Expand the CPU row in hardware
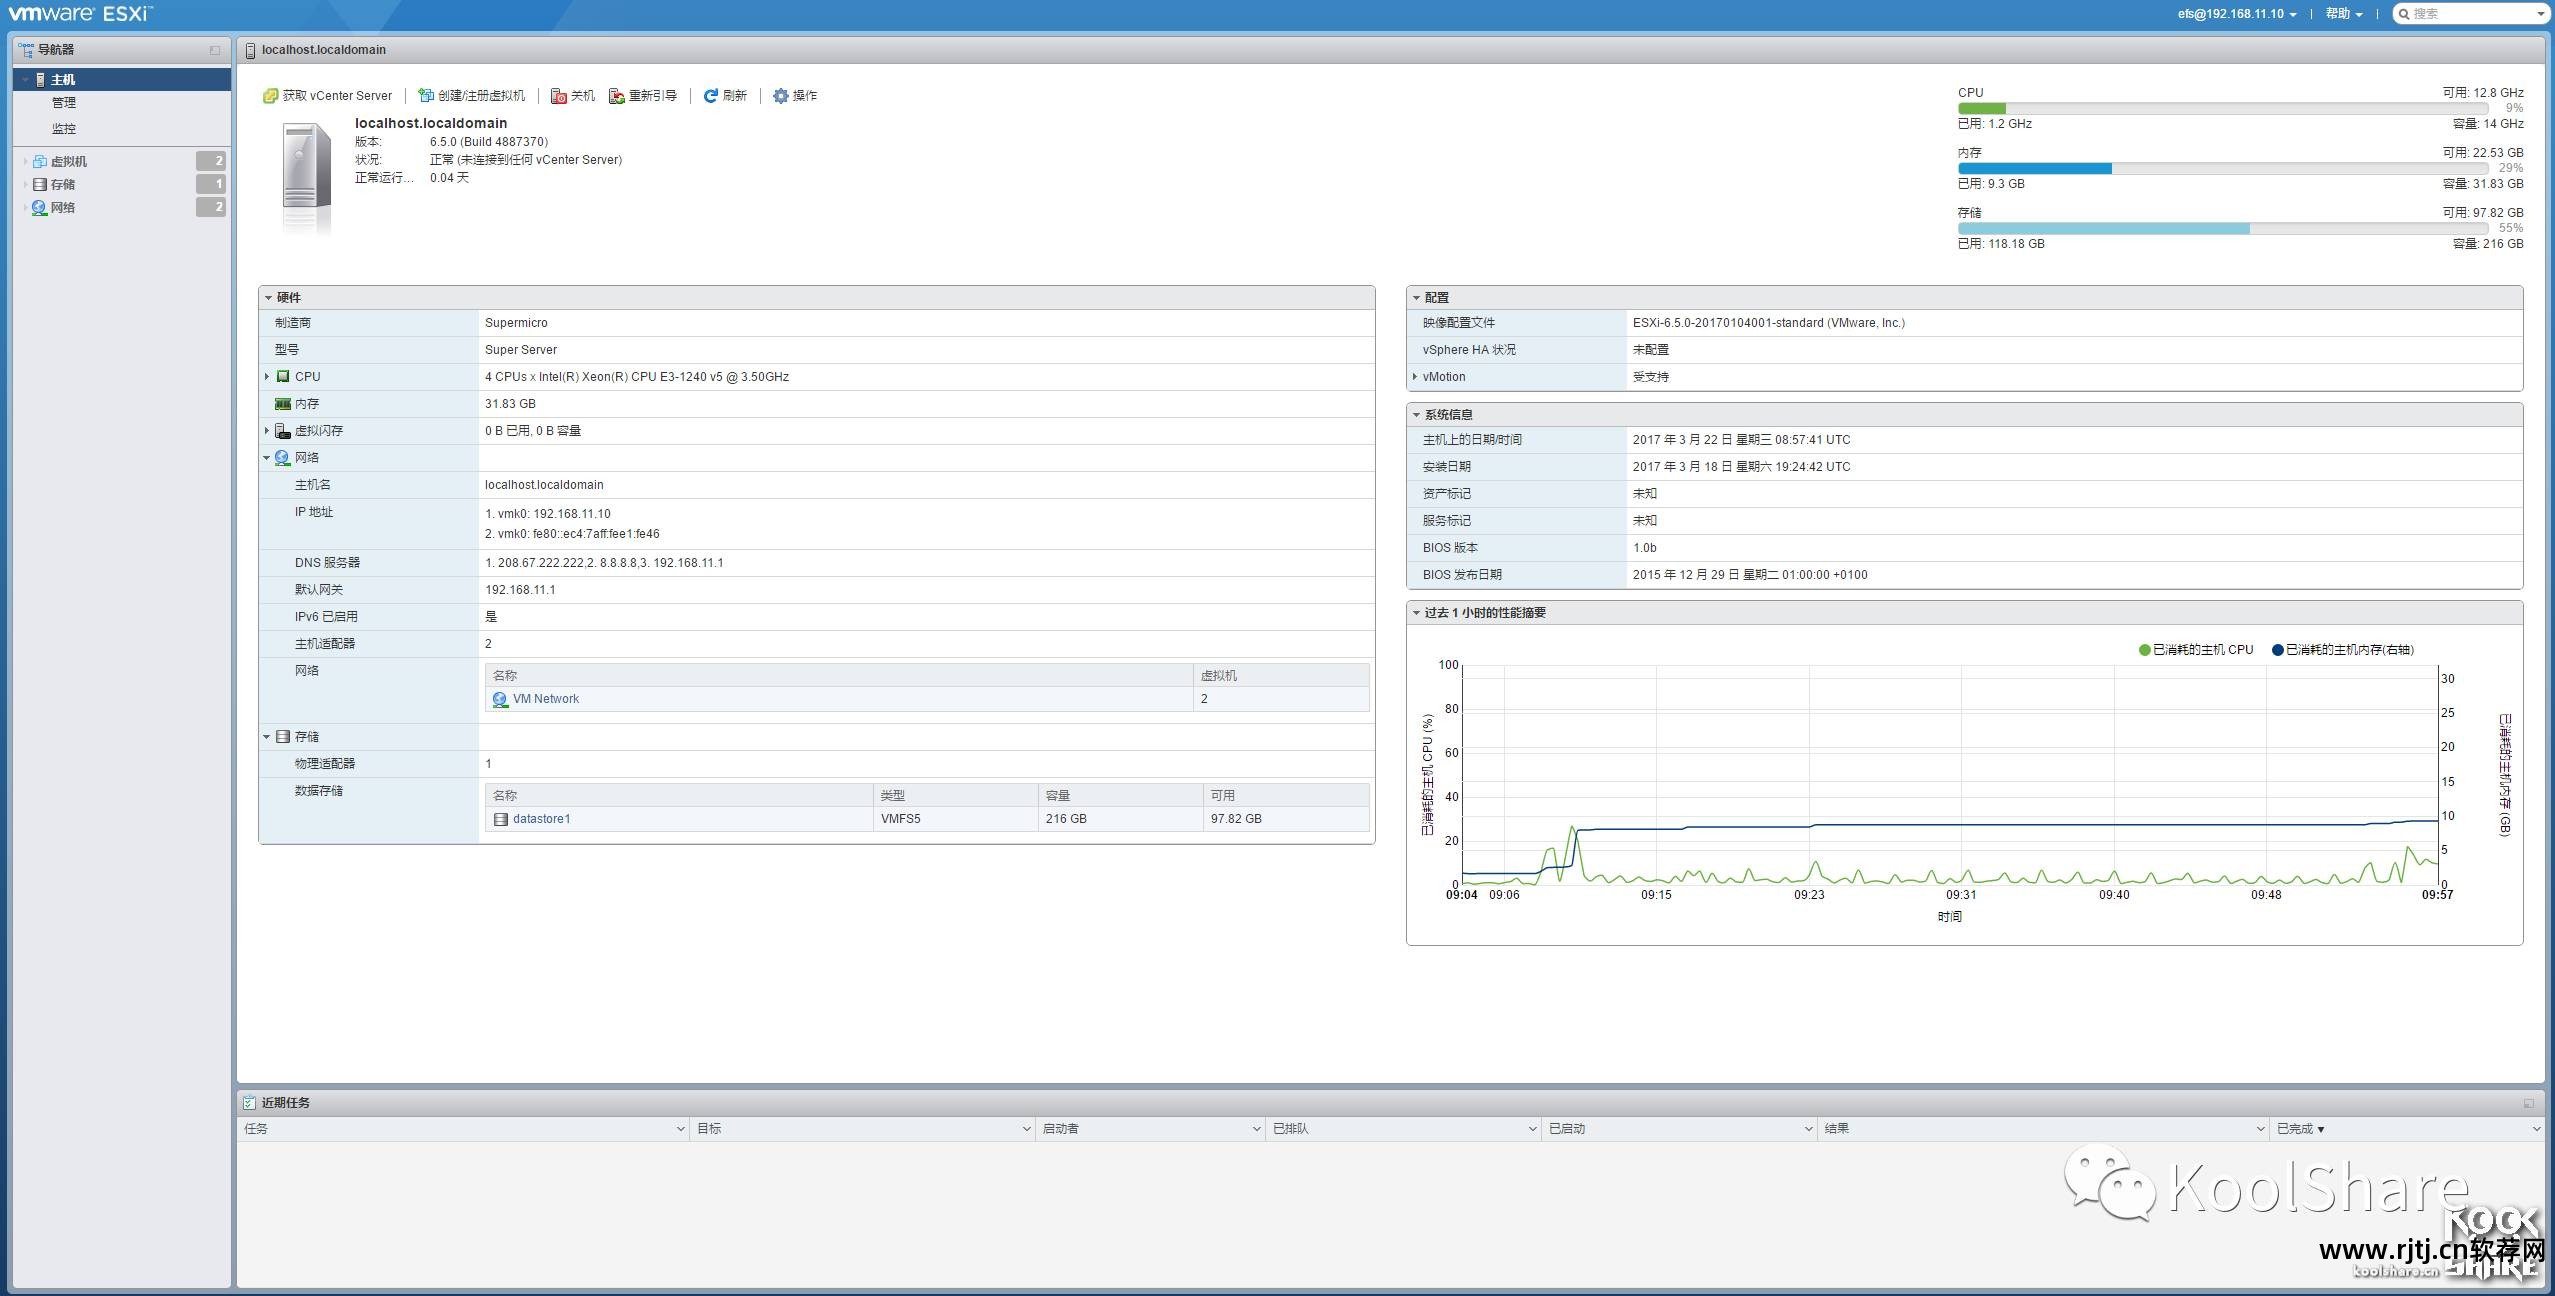 pyautogui.click(x=267, y=377)
